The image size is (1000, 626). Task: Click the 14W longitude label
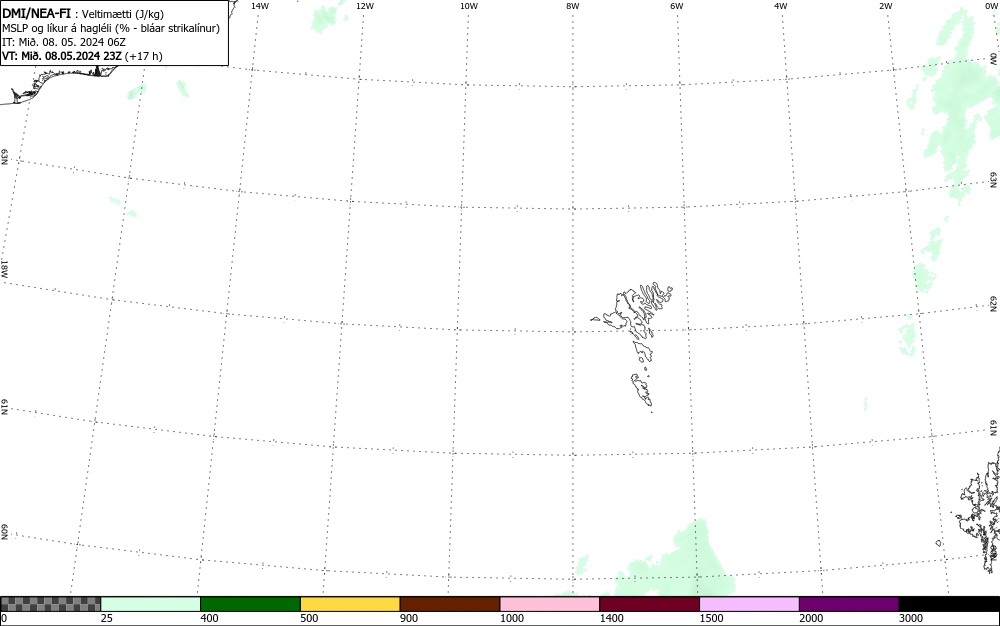260,6
